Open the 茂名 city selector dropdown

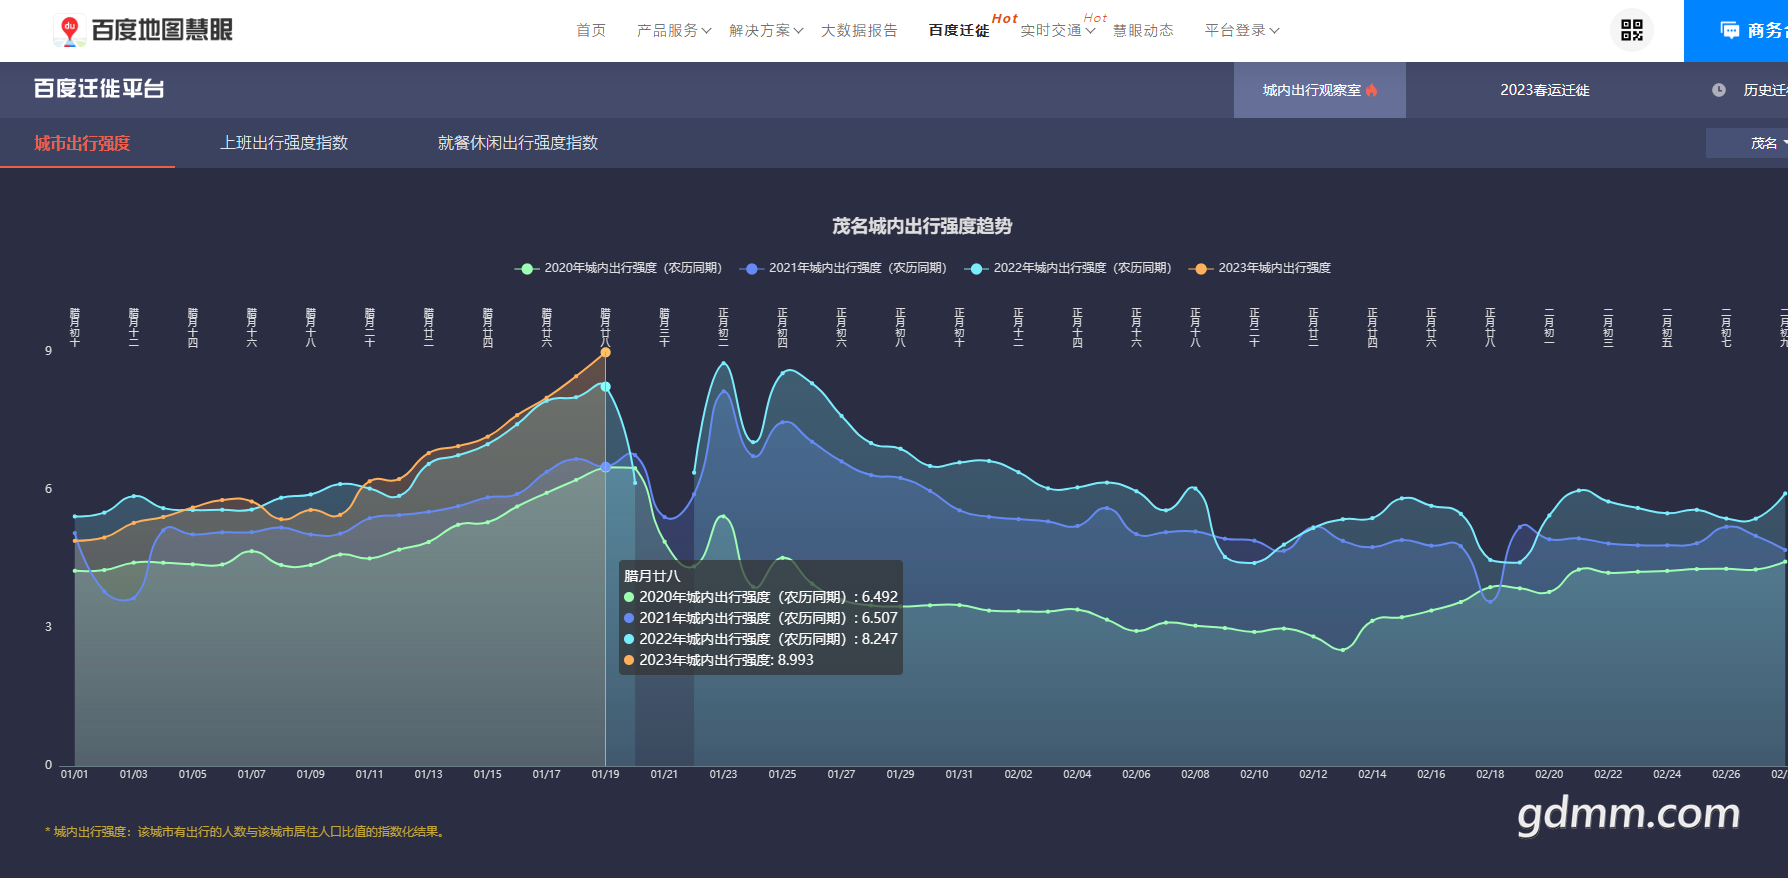[x=1747, y=143]
